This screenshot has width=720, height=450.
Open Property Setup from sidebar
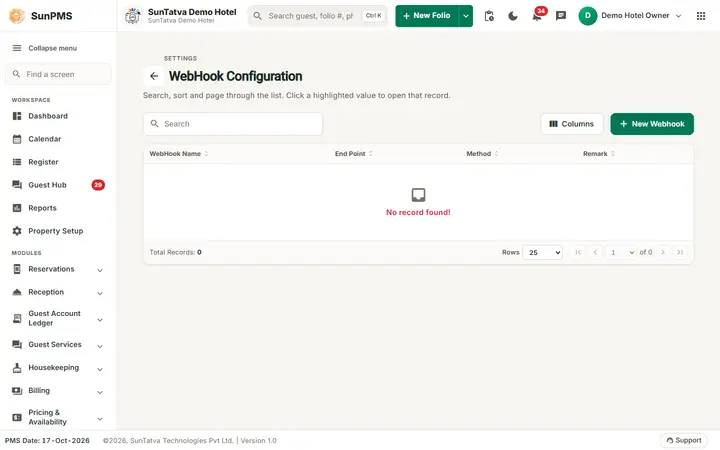[x=58, y=231]
